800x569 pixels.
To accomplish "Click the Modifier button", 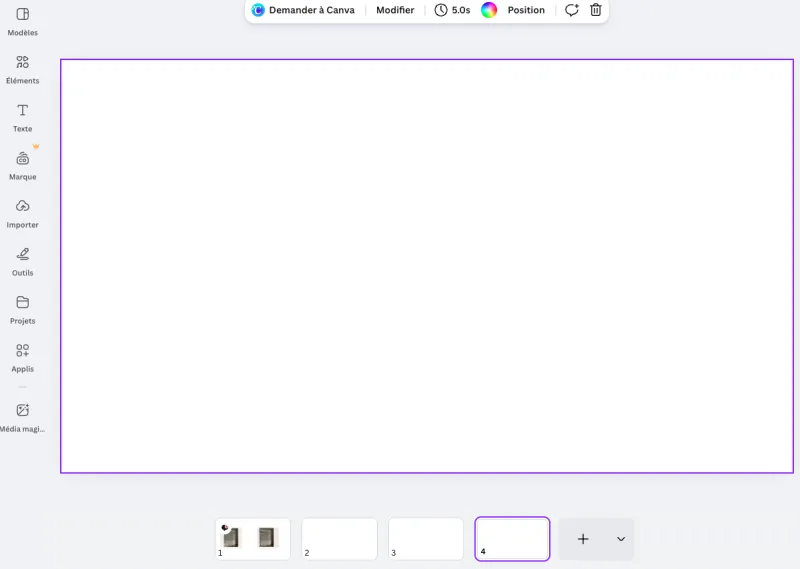I will pyautogui.click(x=395, y=10).
